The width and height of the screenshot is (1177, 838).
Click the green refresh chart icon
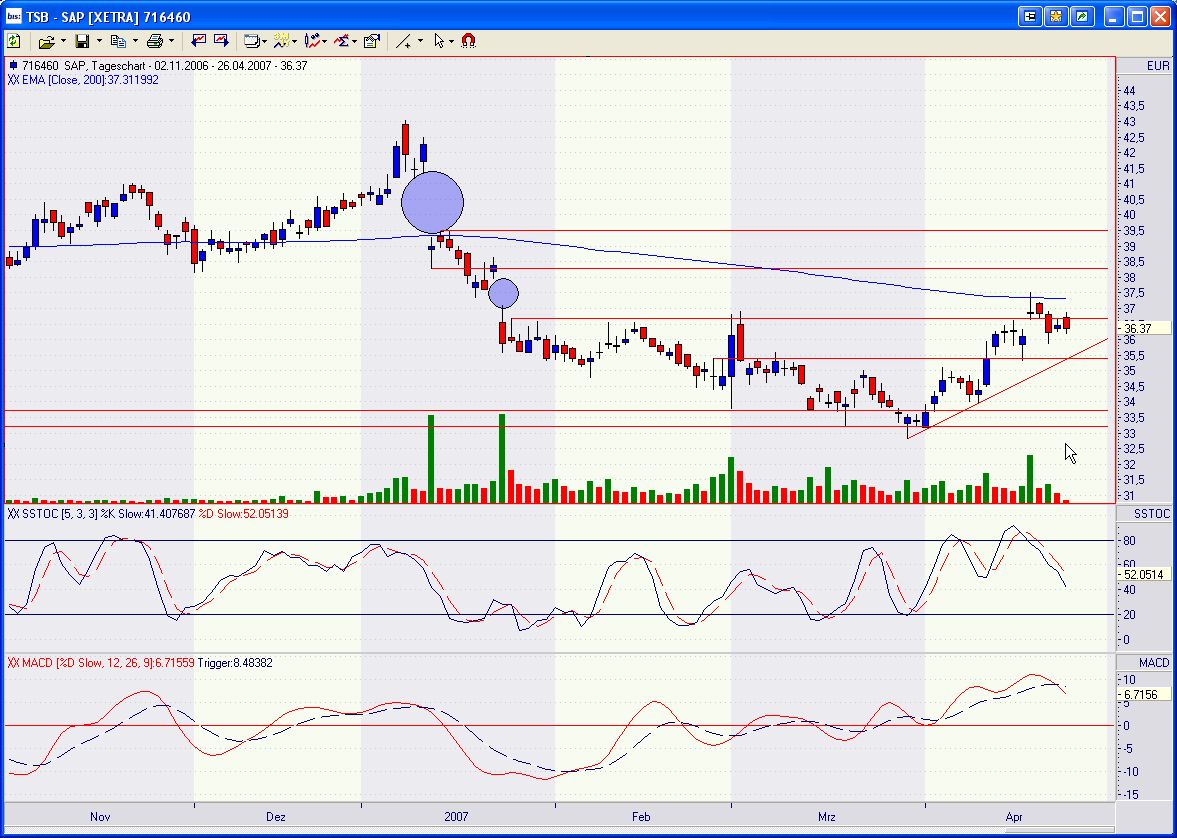[x=14, y=41]
